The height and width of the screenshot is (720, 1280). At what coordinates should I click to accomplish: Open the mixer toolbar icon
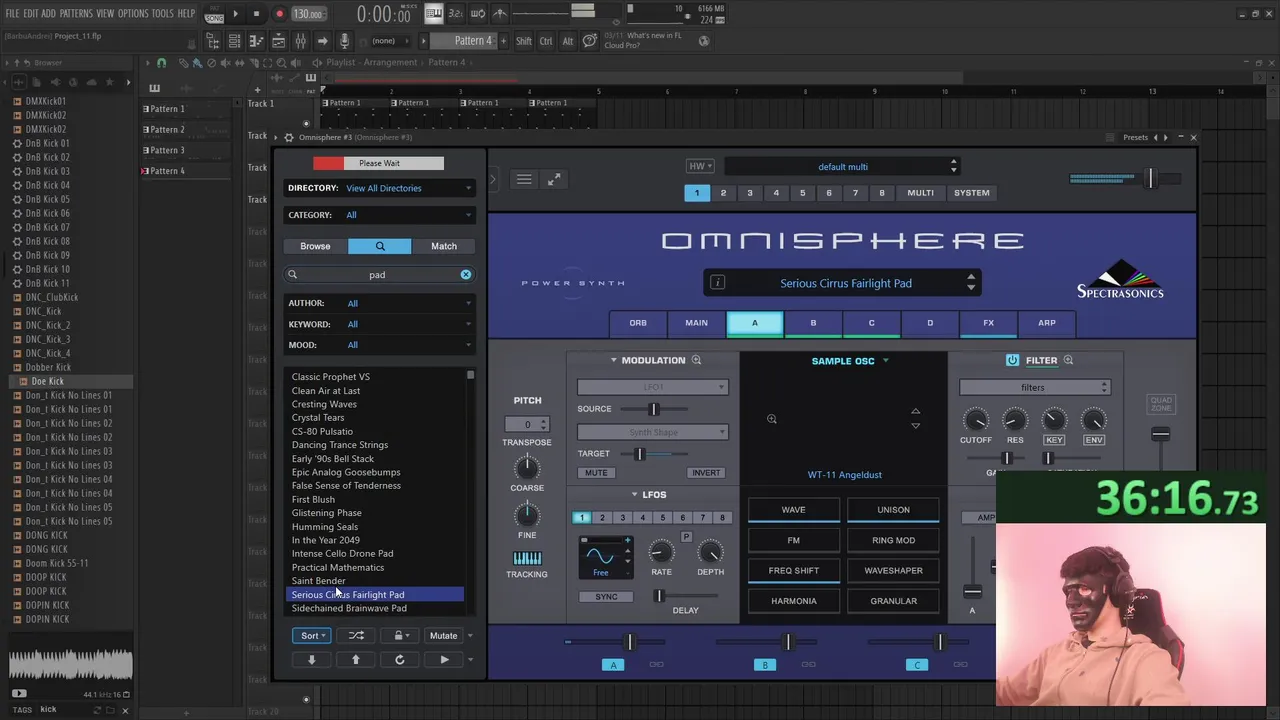pos(300,41)
